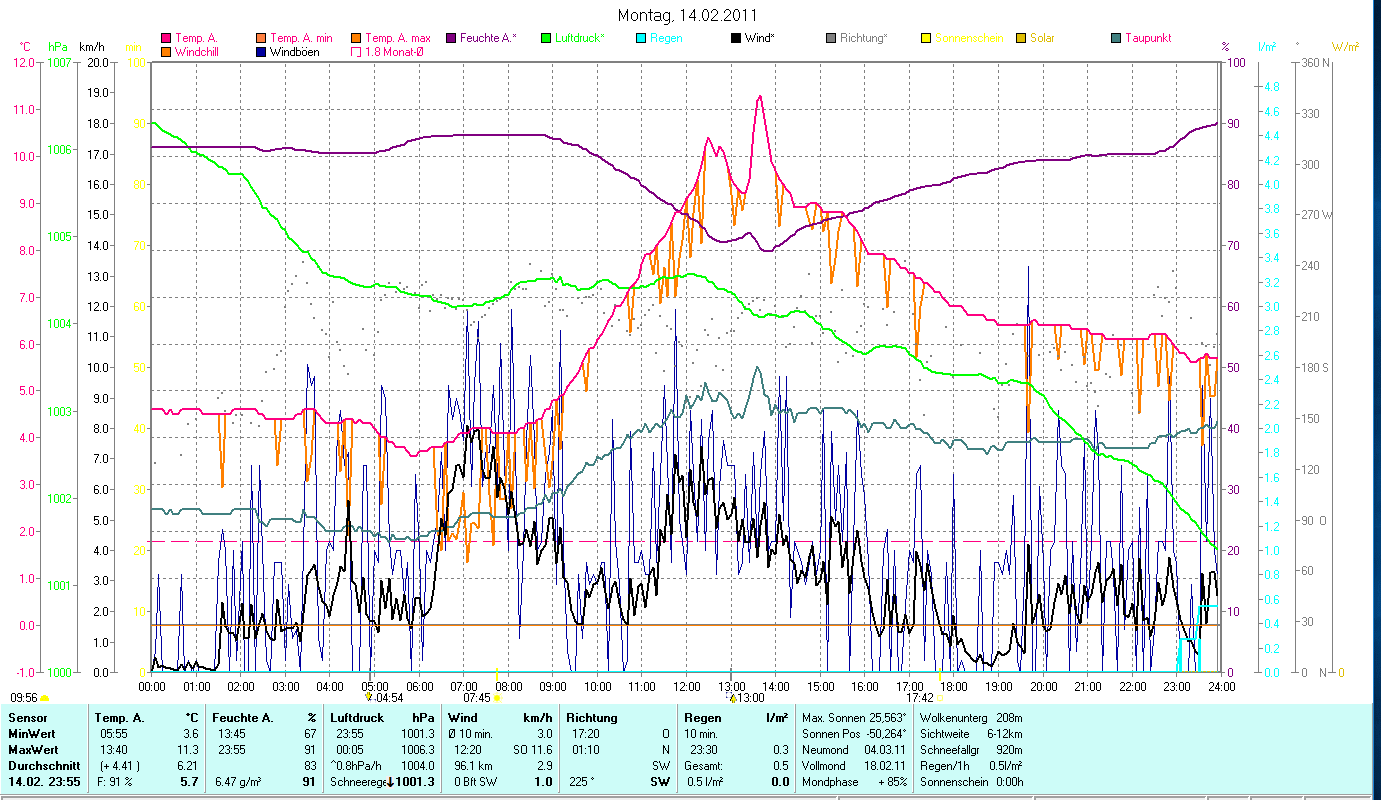
Task: Toggle the 1.8 Monat-Ø legend checkbox
Action: tap(358, 52)
